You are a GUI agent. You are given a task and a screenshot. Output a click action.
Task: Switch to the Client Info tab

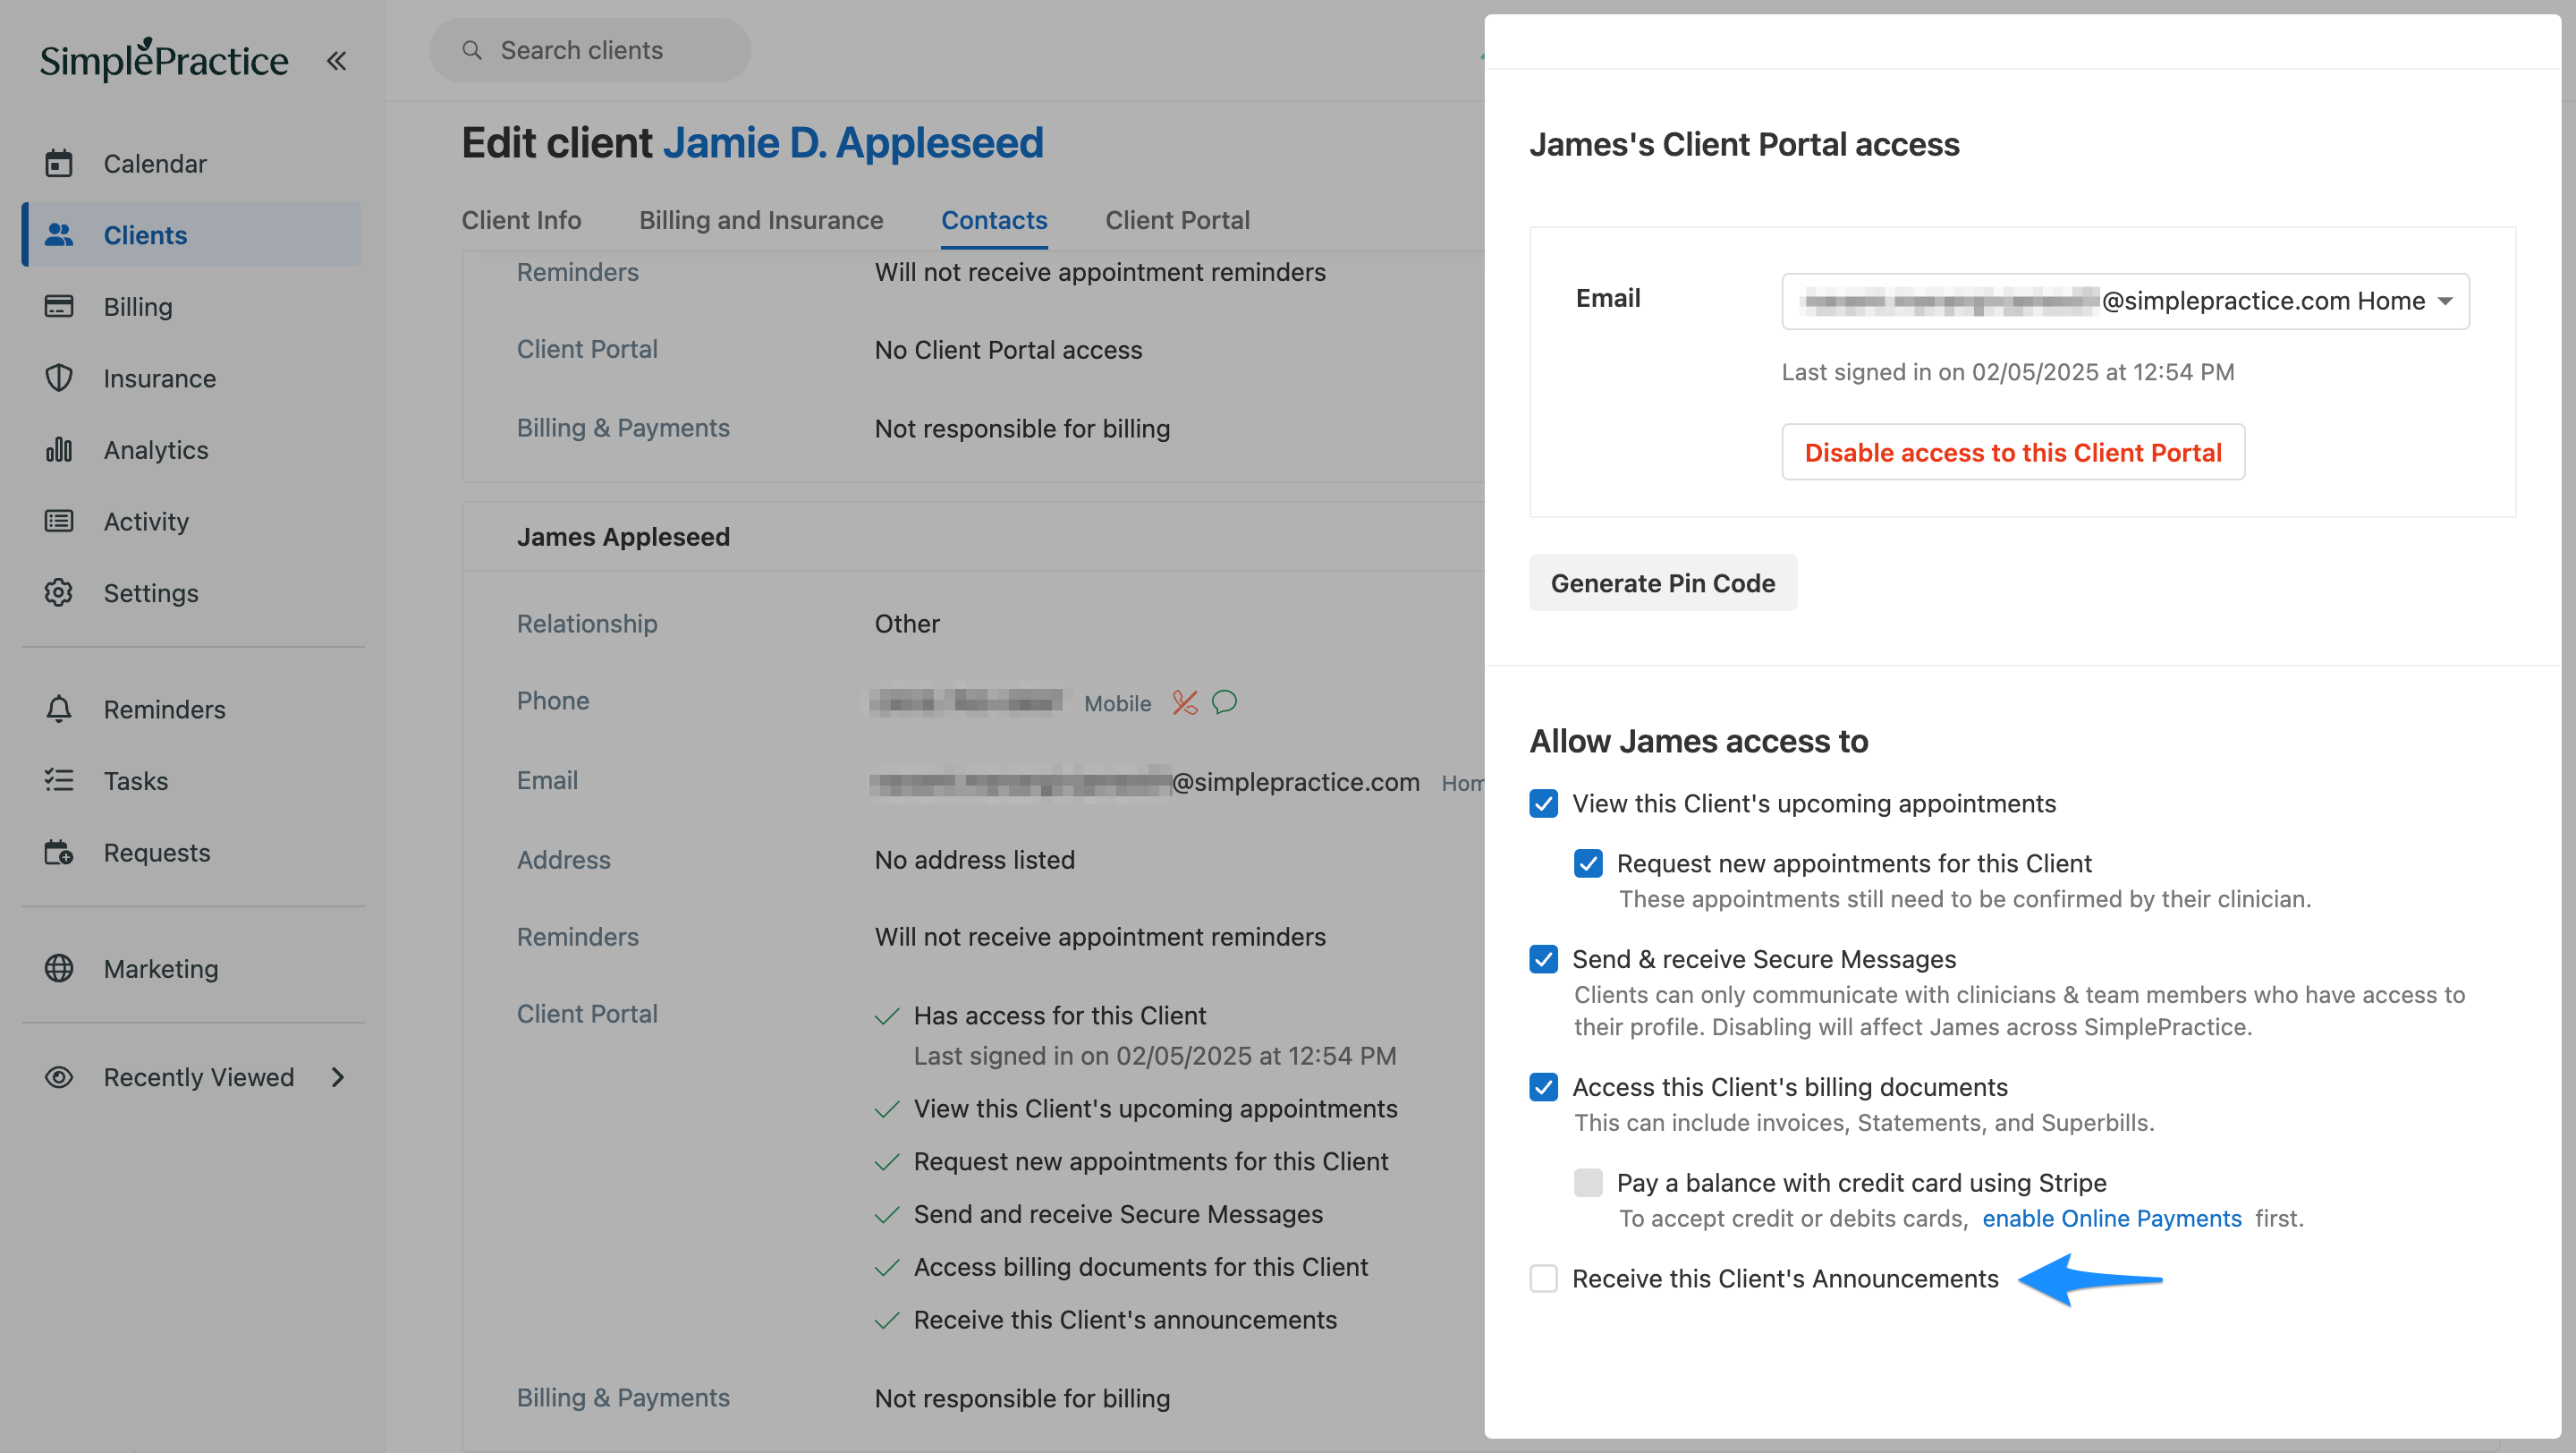521,220
